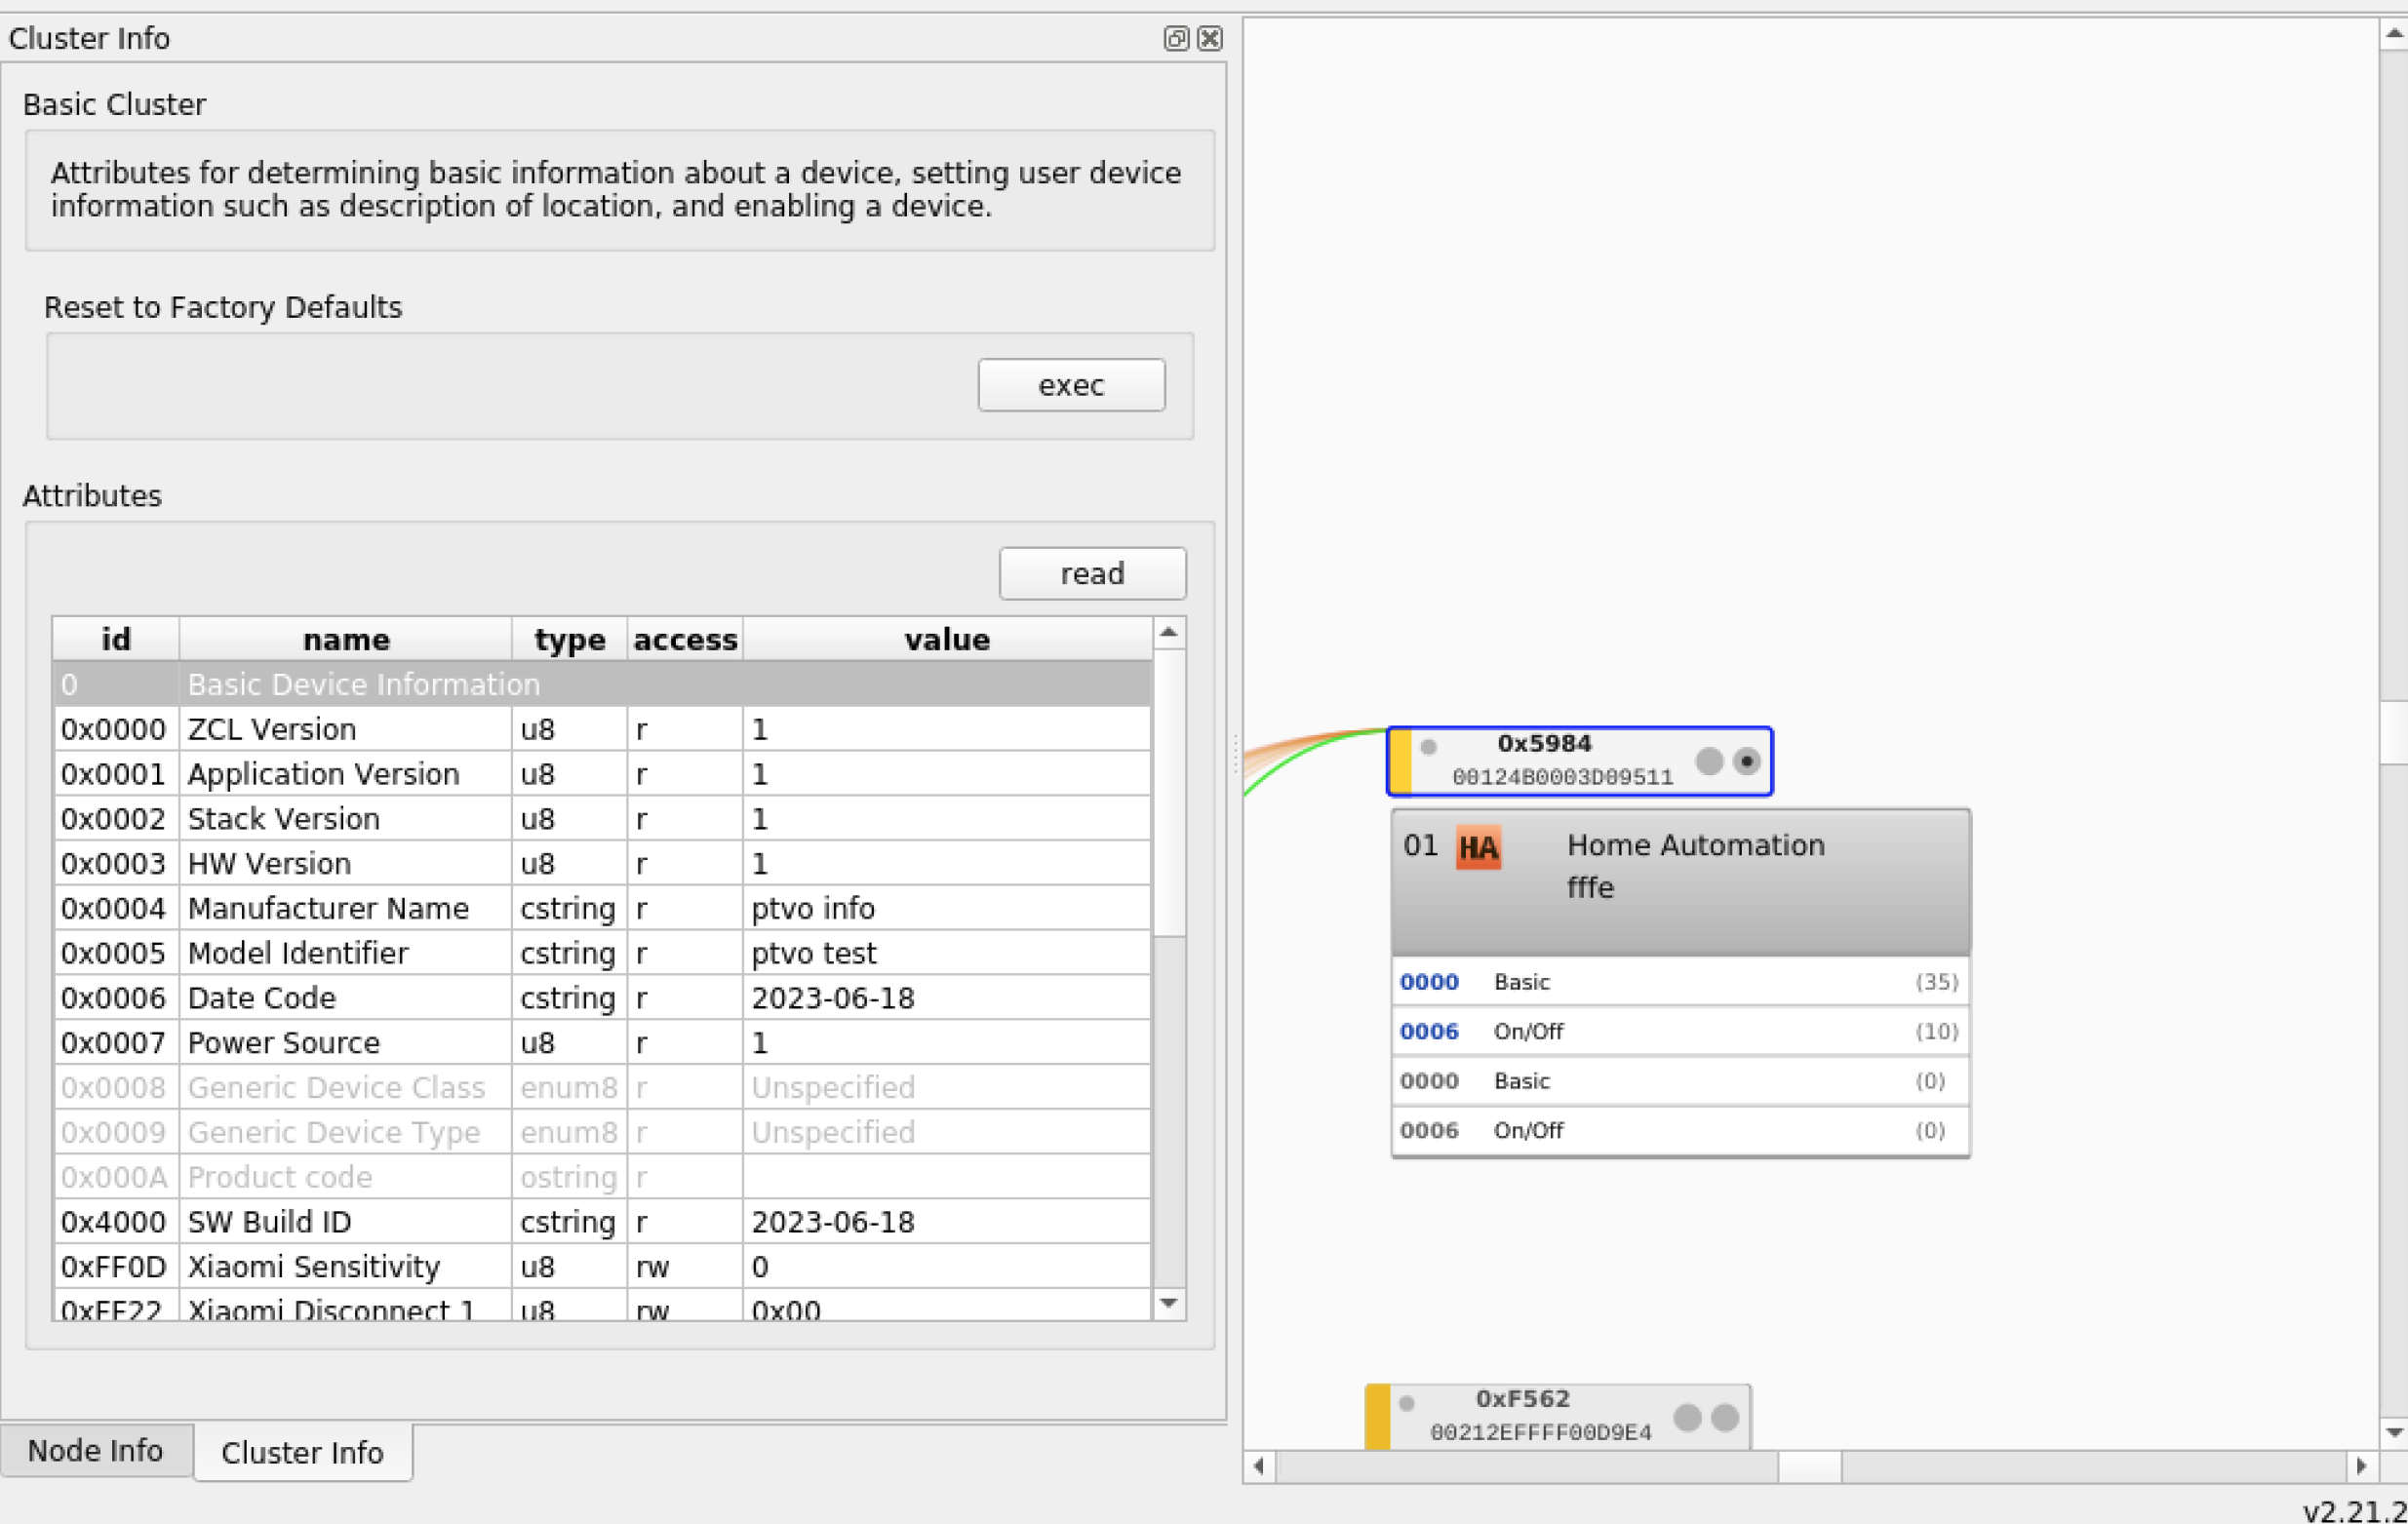The image size is (2408, 1524).
Task: Click the rightmost indicator dot on node 0x5984
Action: click(x=1747, y=760)
